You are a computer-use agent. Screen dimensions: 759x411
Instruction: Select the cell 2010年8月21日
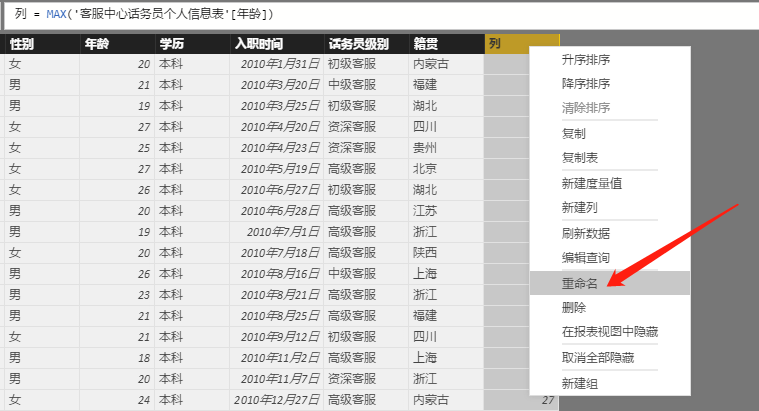280,295
